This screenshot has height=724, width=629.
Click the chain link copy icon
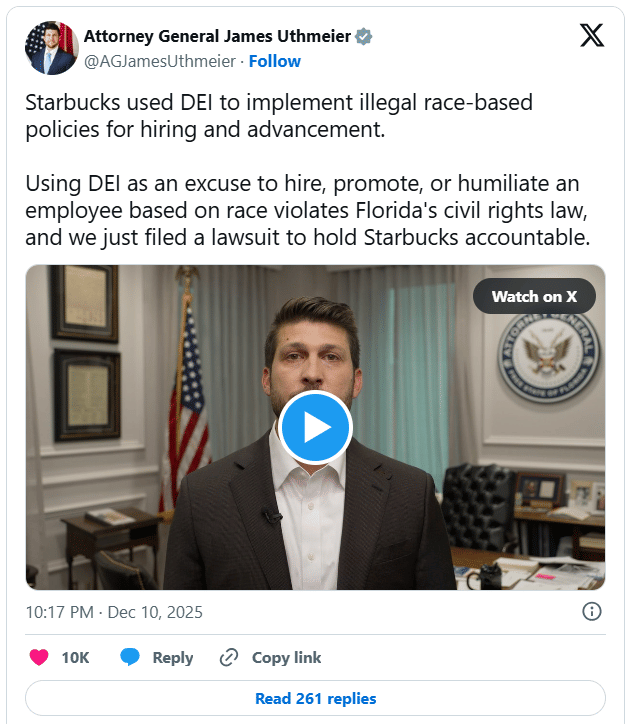click(229, 657)
